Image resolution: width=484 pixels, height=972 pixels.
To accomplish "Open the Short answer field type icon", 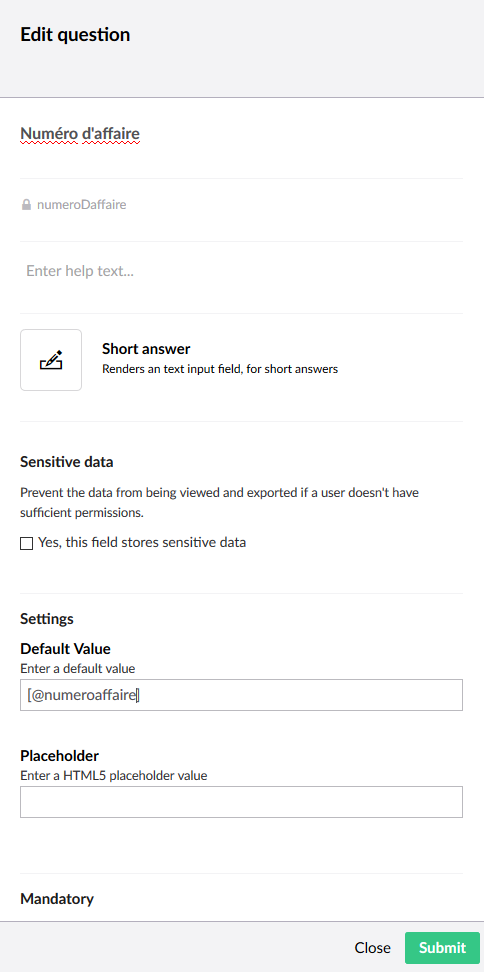I will pyautogui.click(x=51, y=360).
